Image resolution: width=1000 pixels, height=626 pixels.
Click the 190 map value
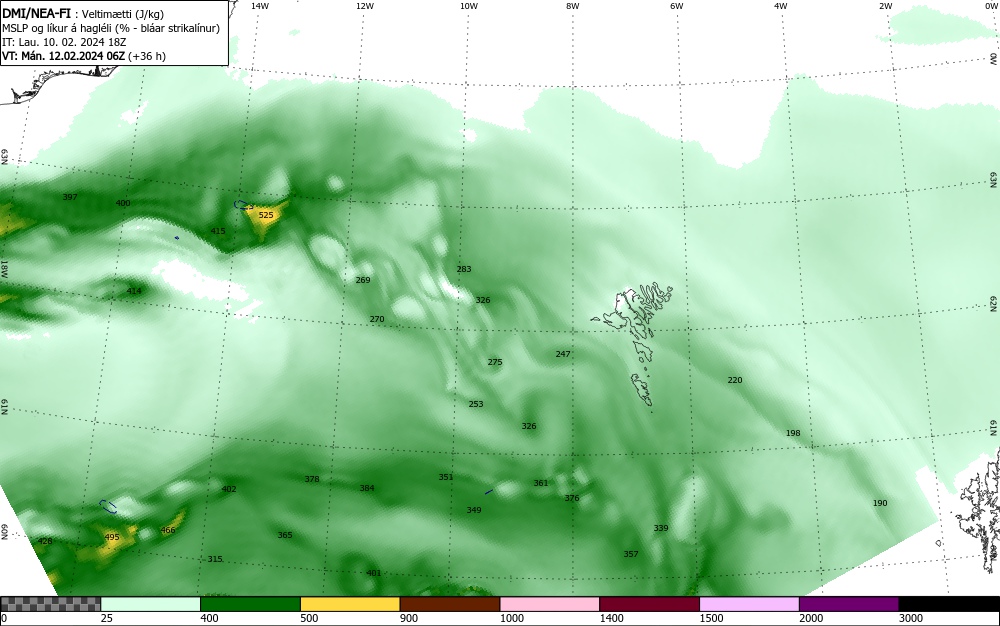[880, 503]
